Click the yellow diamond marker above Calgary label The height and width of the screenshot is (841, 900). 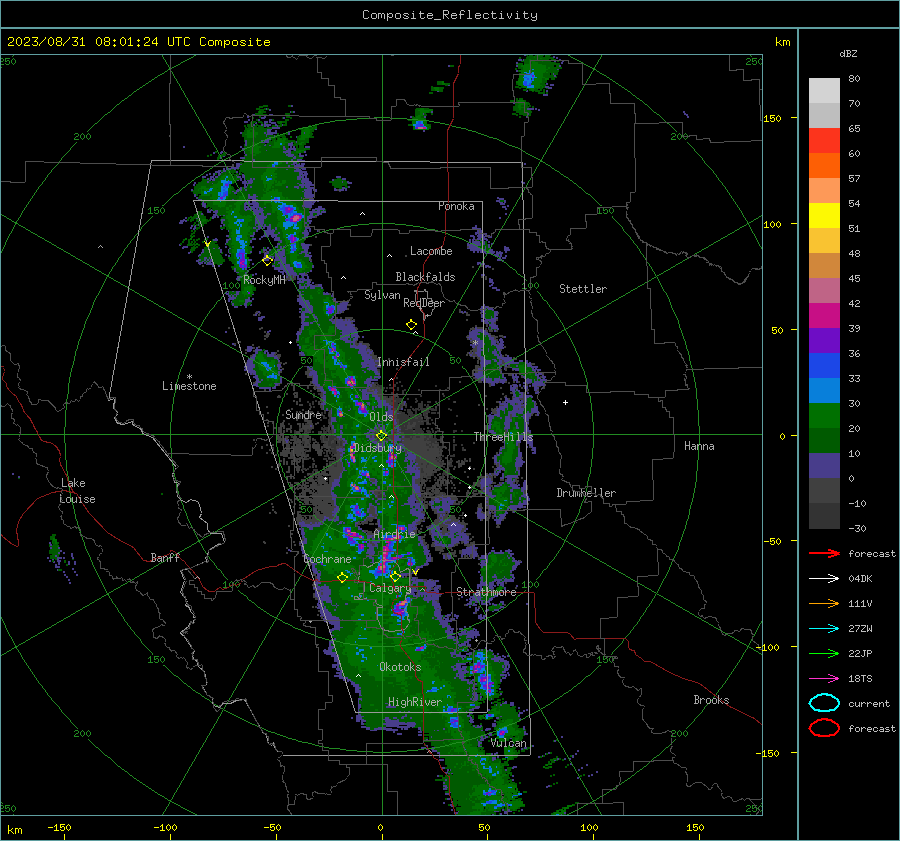(x=395, y=576)
